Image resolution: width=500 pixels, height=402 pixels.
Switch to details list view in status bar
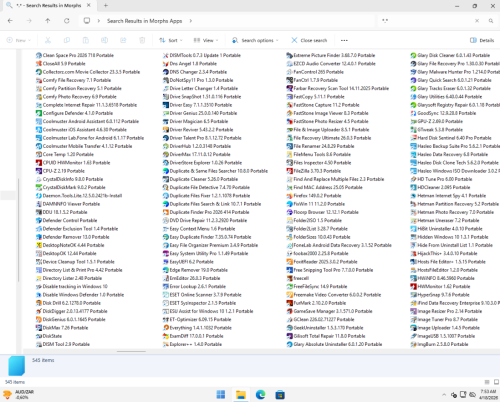487,382
